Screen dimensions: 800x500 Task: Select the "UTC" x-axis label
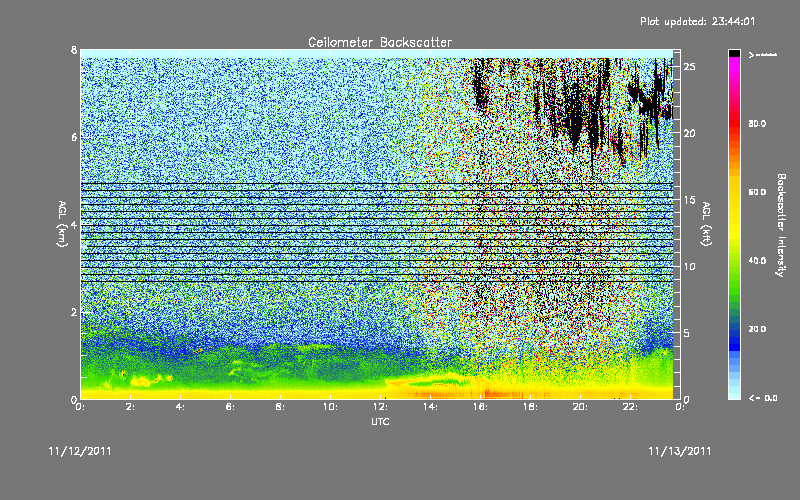pyautogui.click(x=380, y=421)
